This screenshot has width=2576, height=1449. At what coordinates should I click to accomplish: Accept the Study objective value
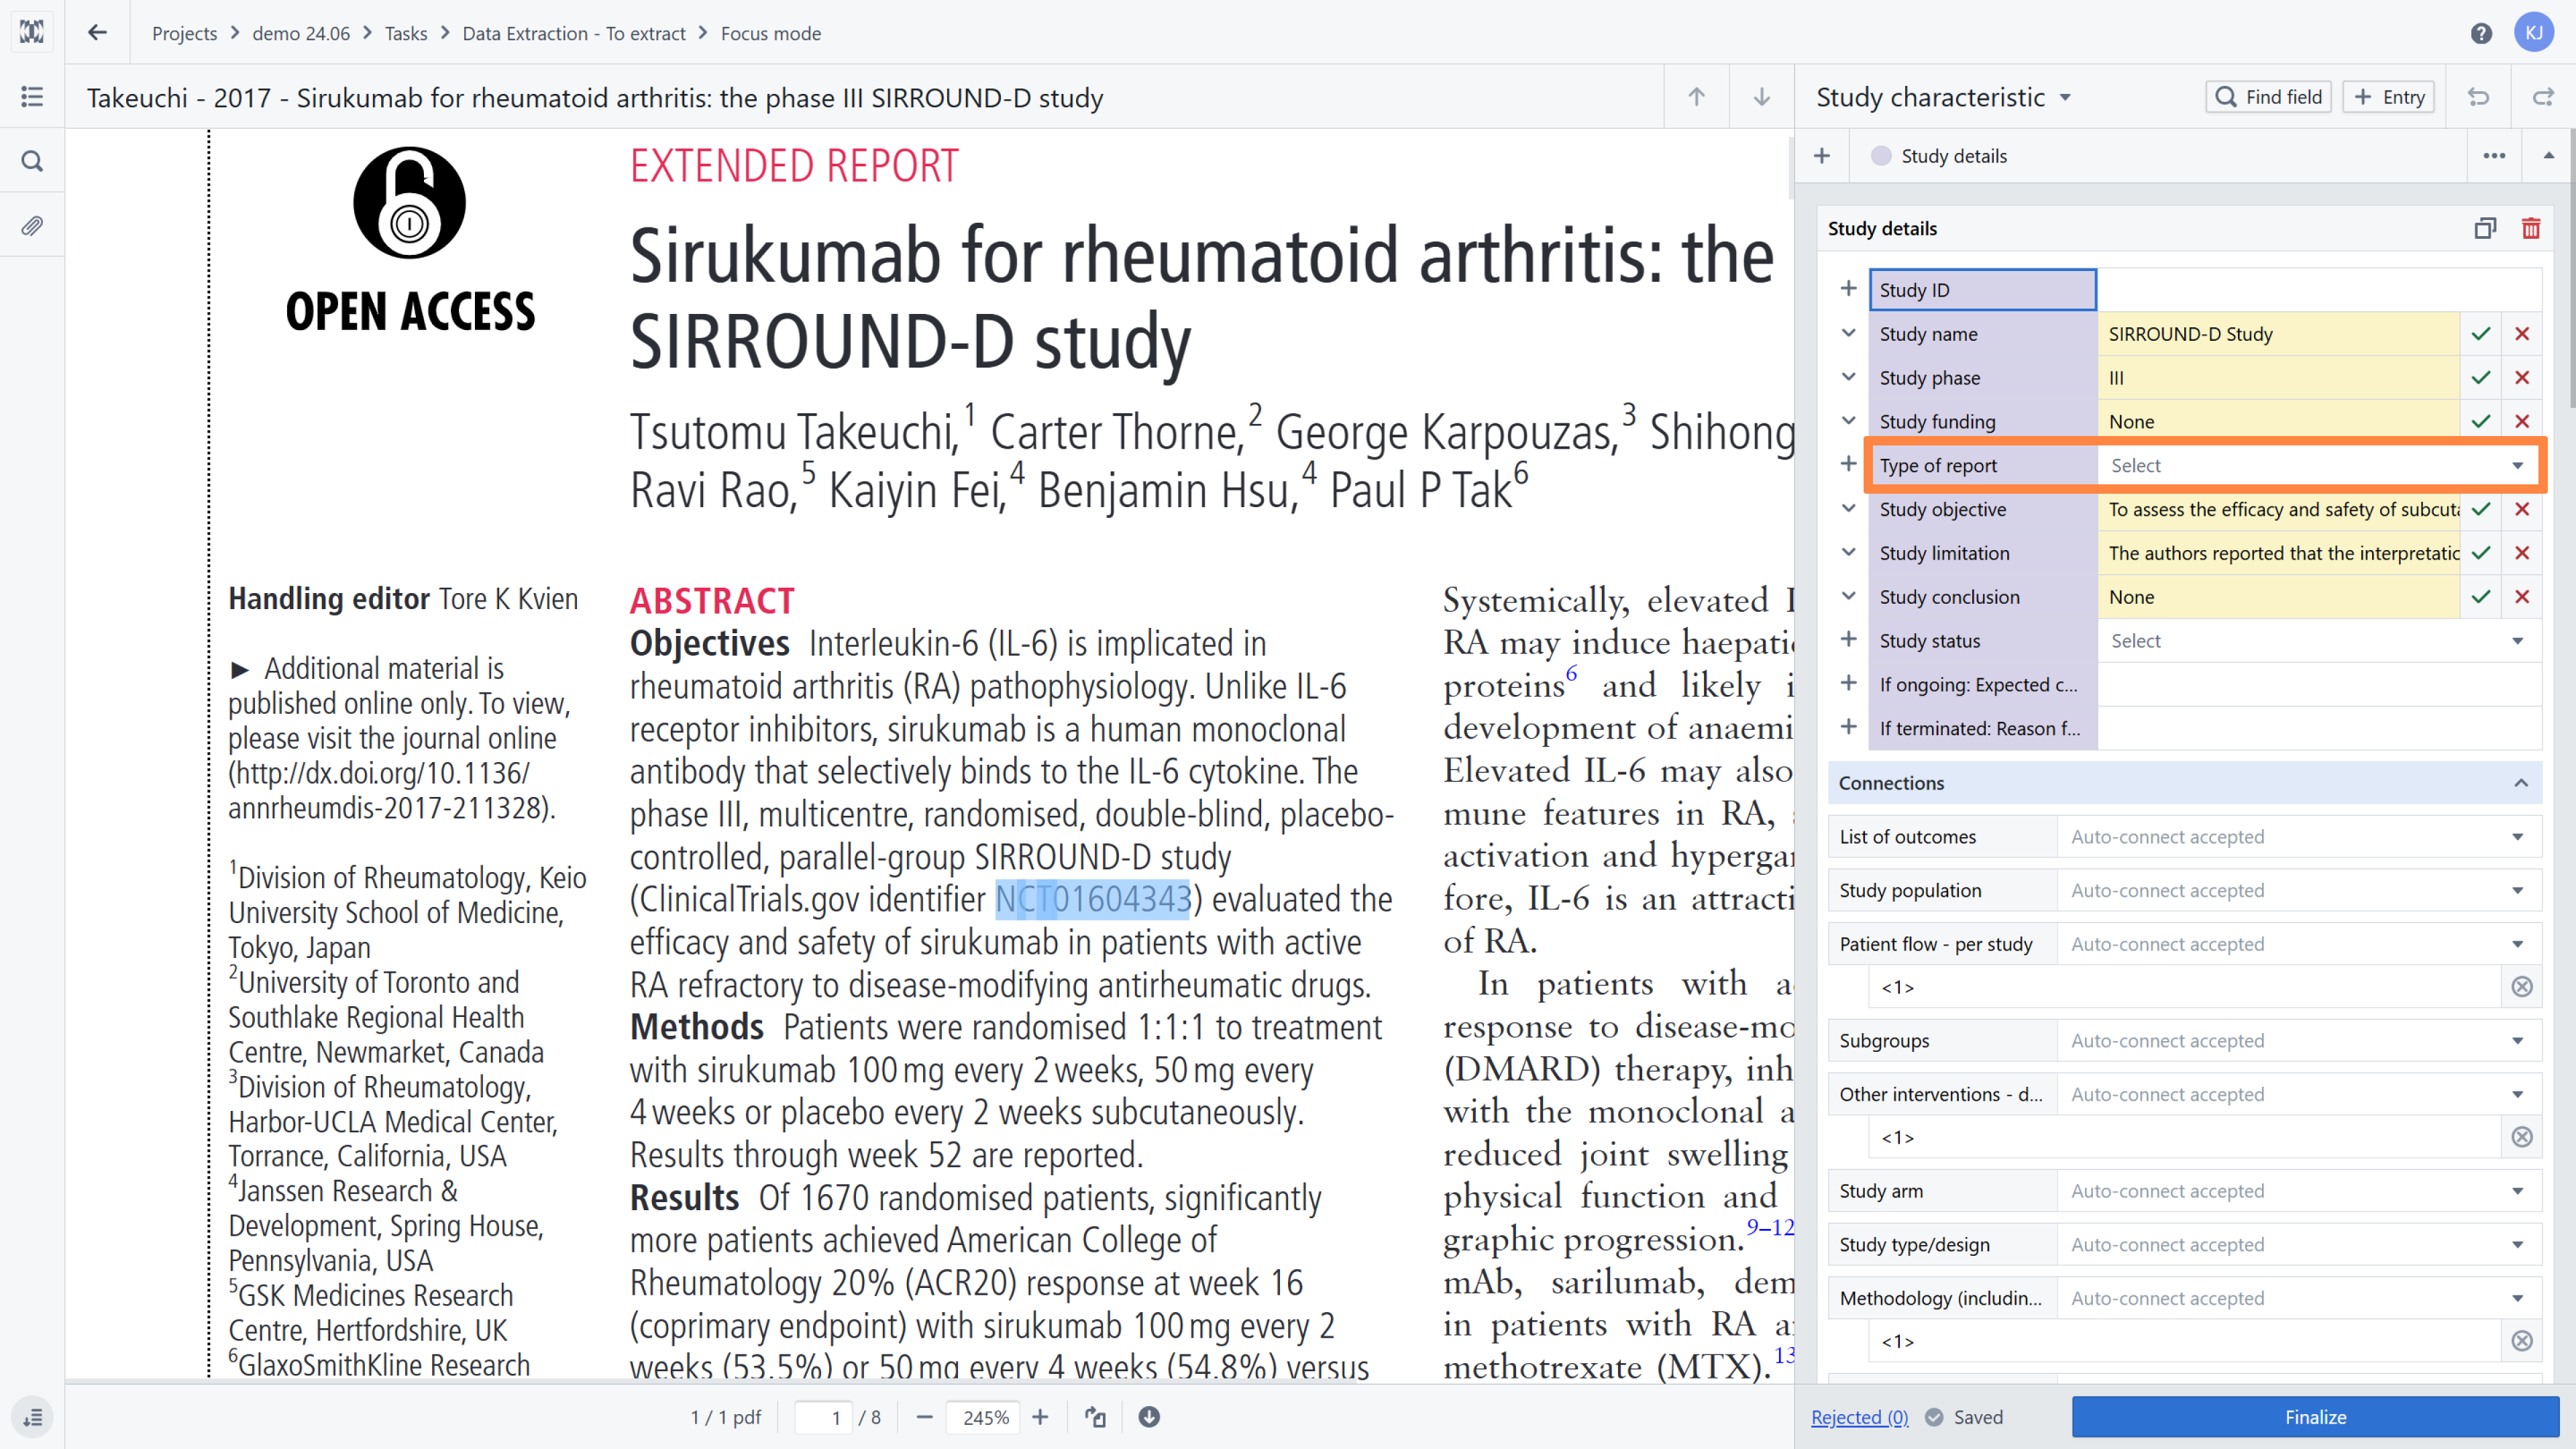click(2481, 509)
